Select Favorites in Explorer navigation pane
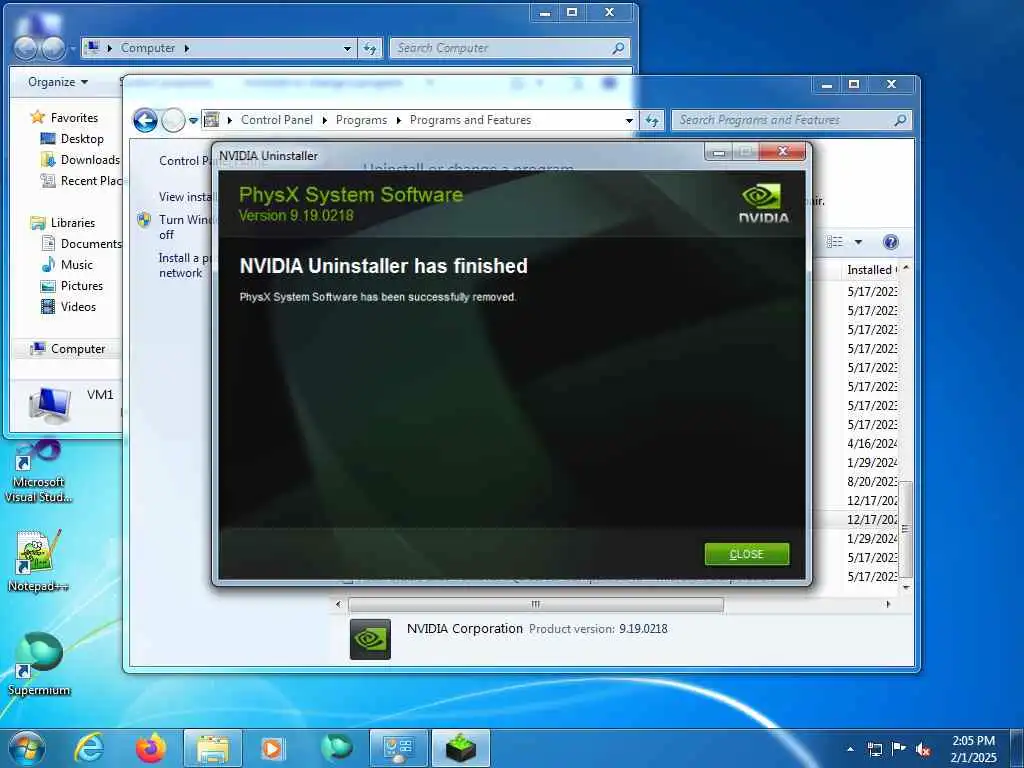 click(x=74, y=118)
